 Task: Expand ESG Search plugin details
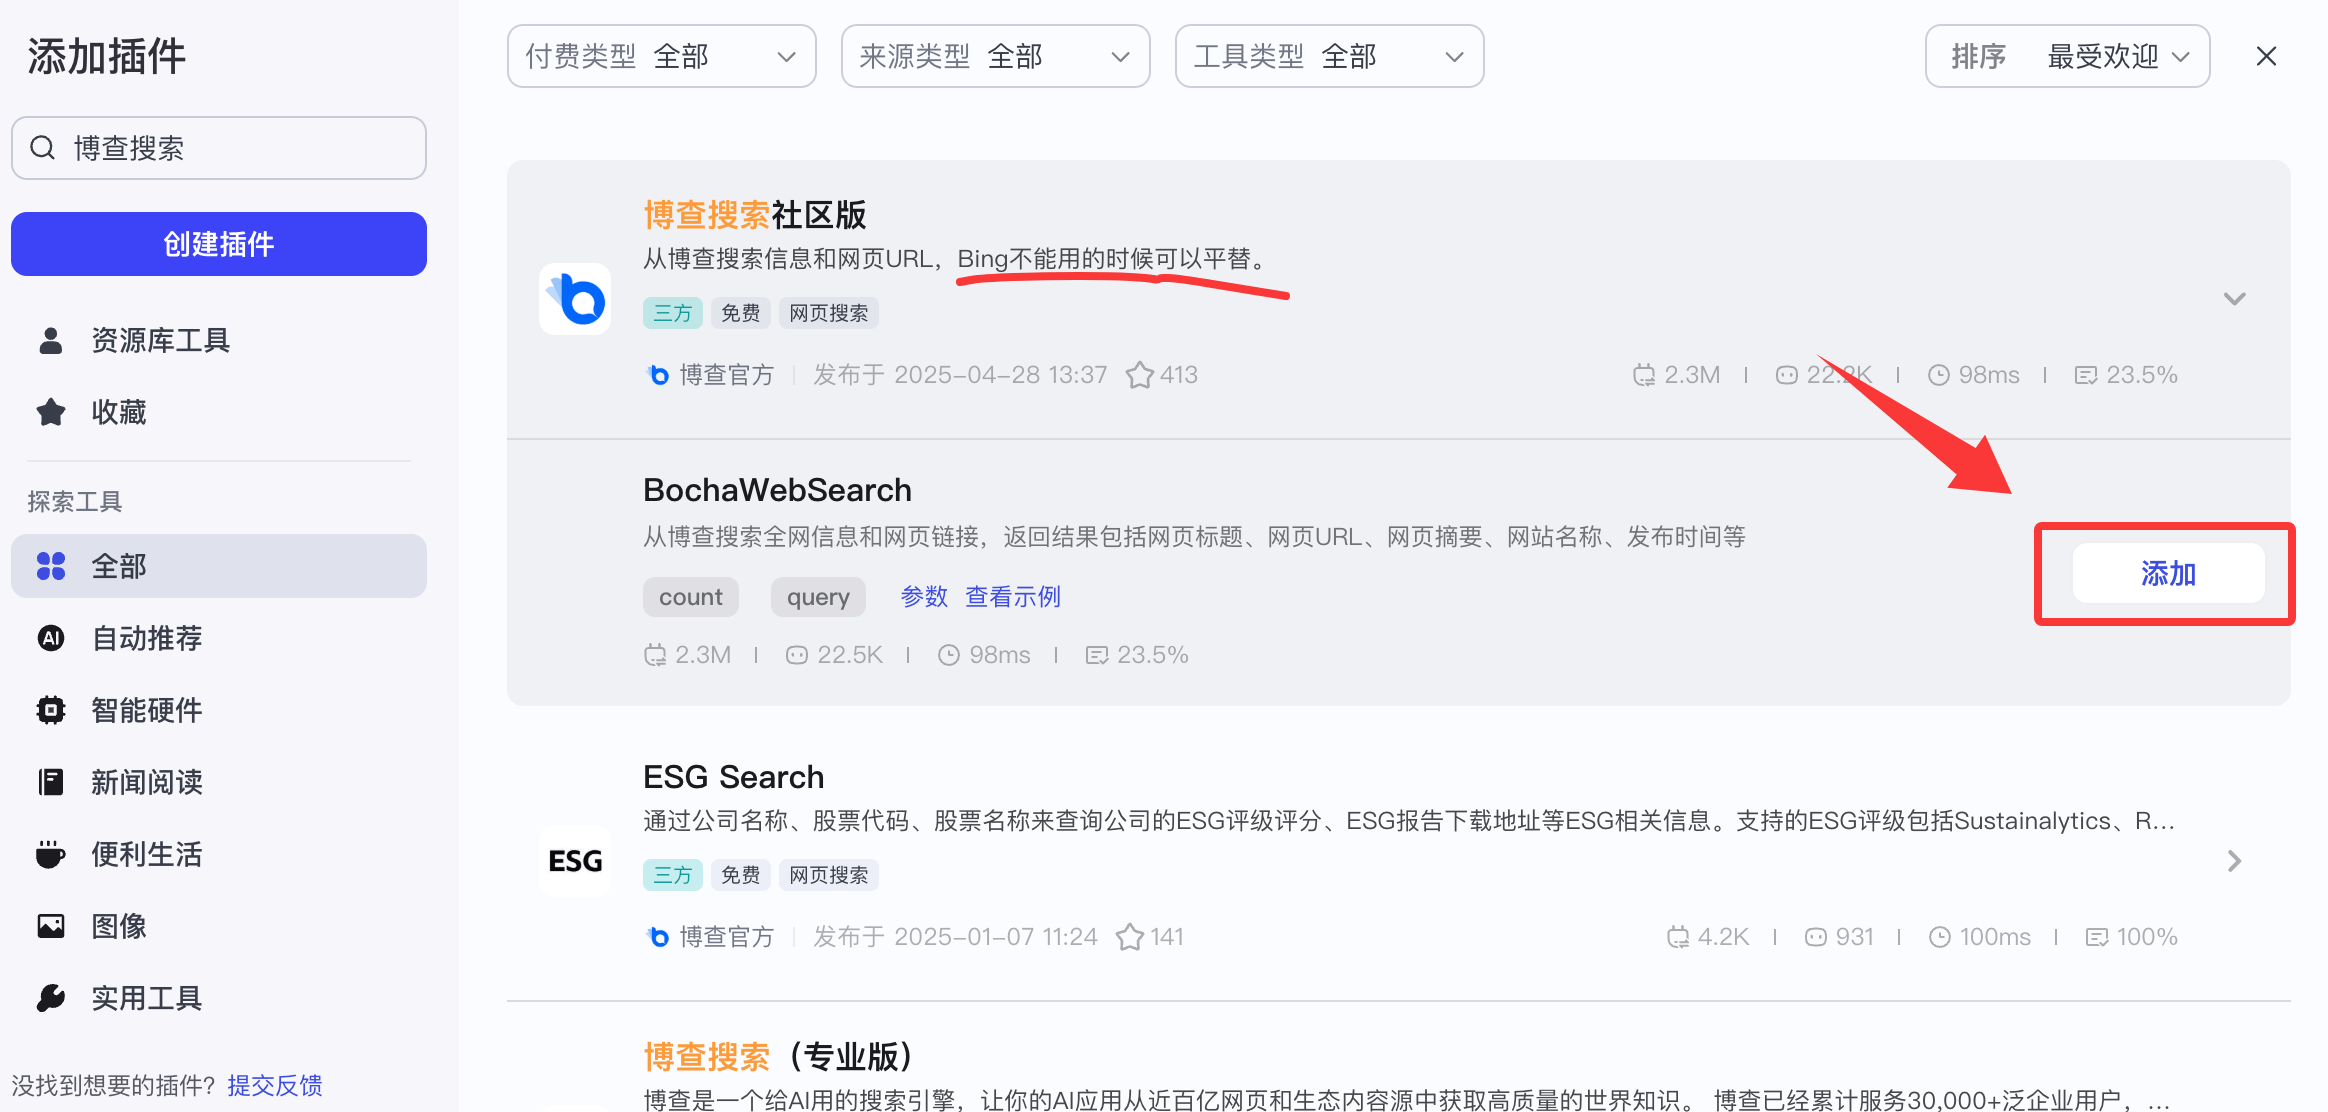point(2234,861)
